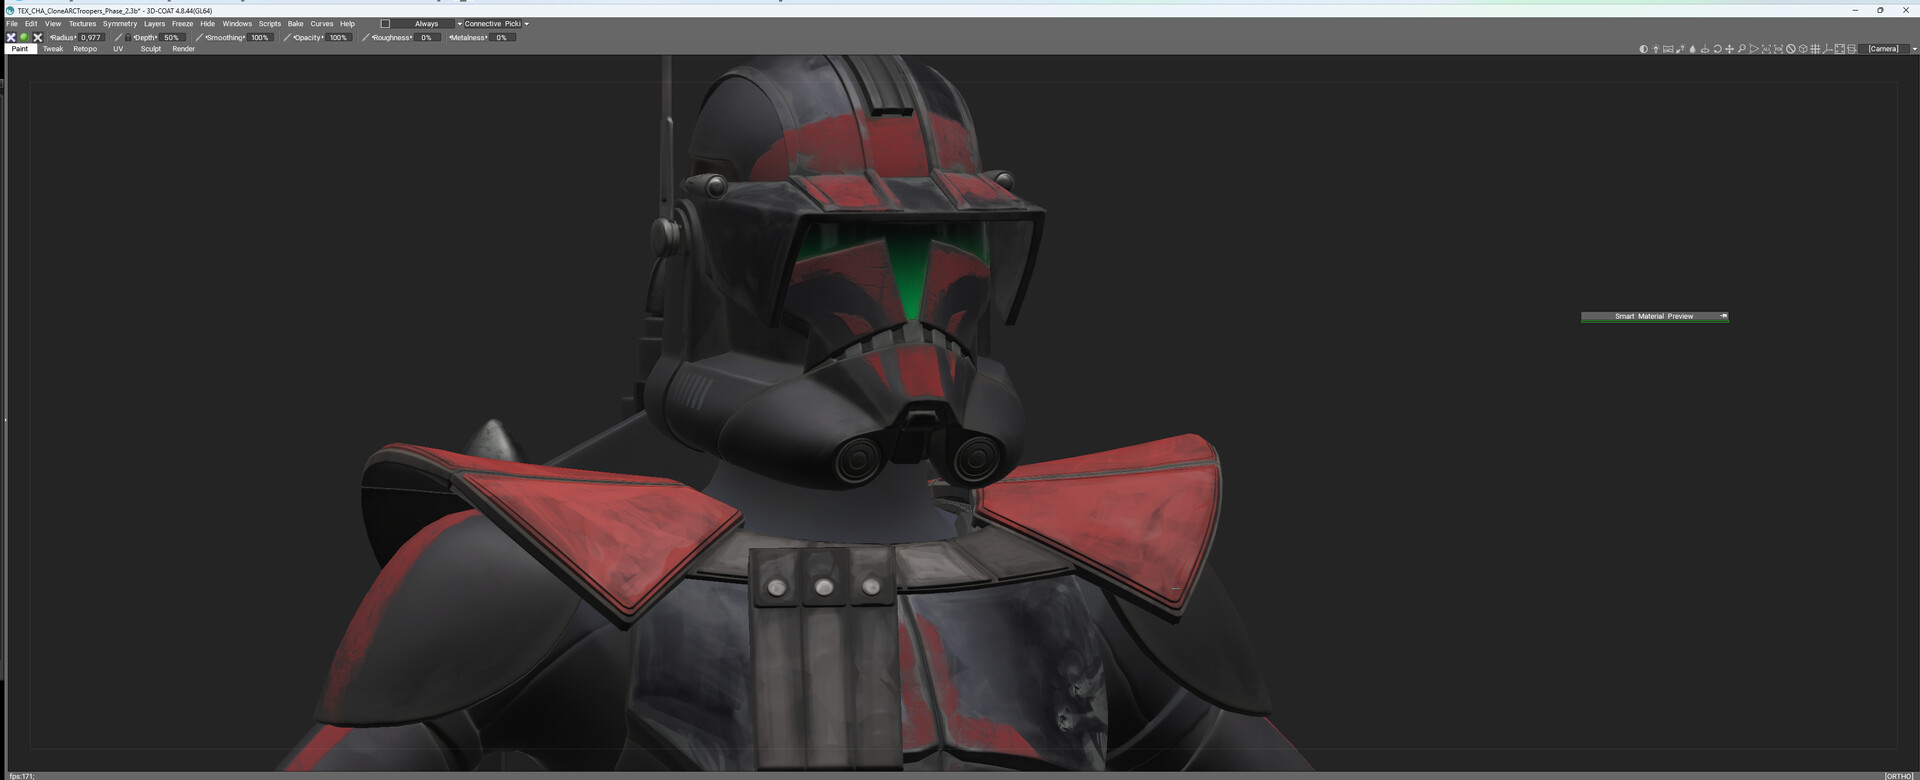Image resolution: width=1920 pixels, height=780 pixels.
Task: Click the Metalness value field 0%
Action: coord(502,37)
